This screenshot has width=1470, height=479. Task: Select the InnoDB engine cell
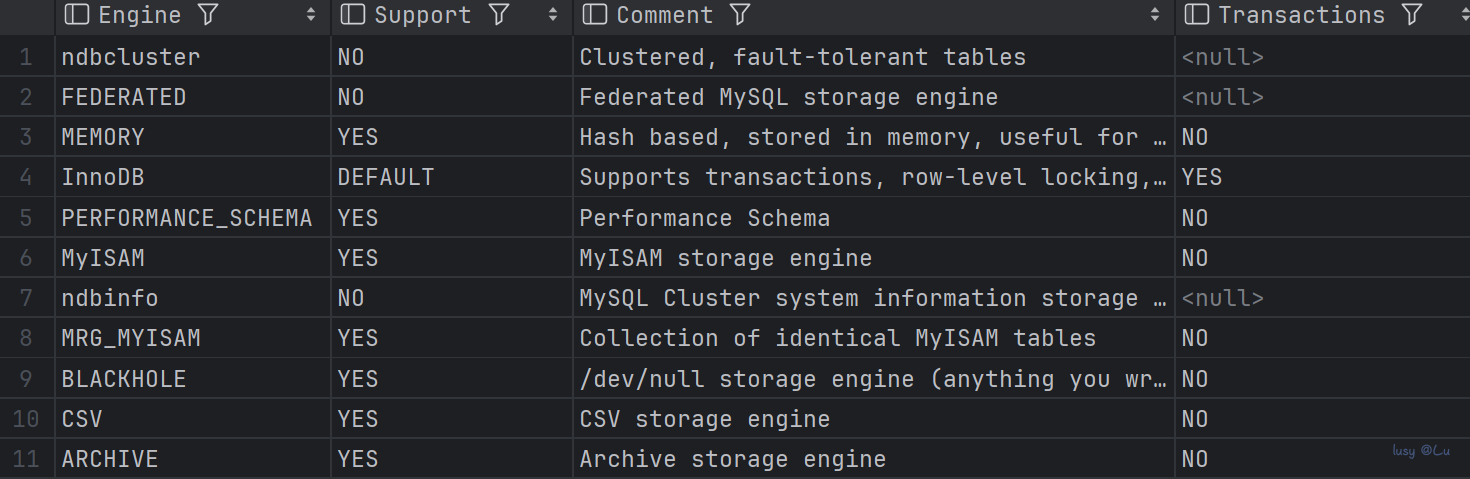point(103,177)
